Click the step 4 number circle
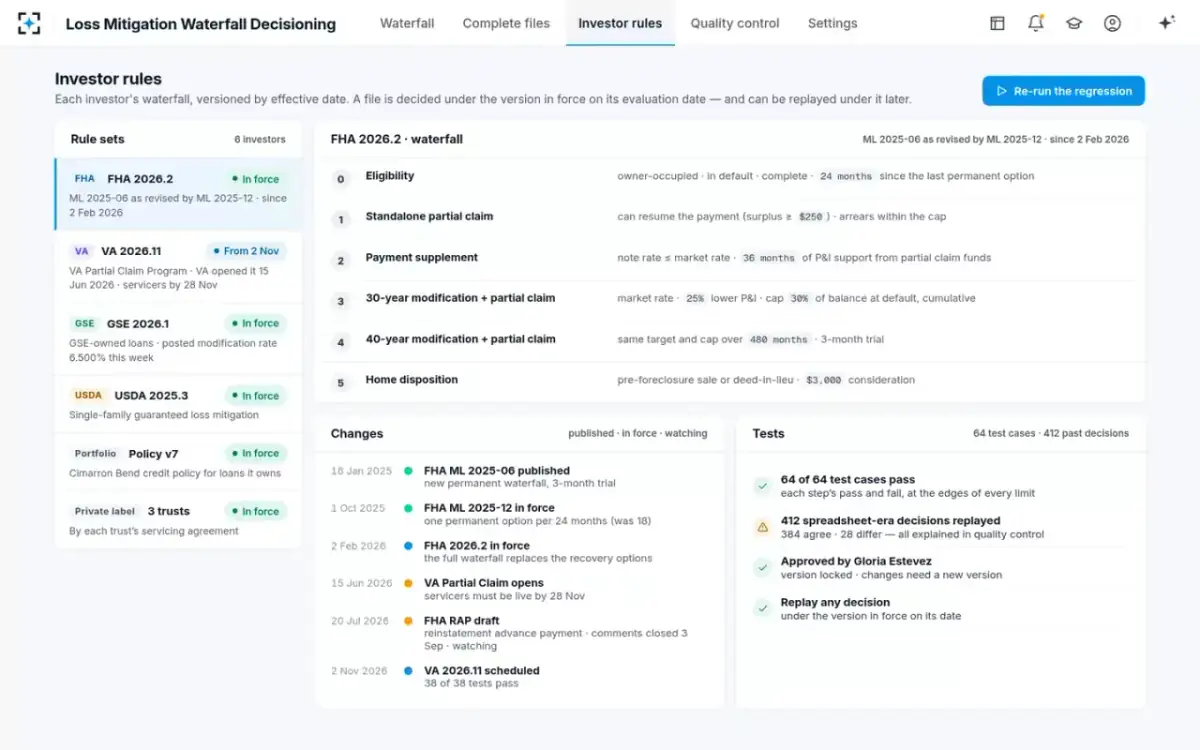1200x750 pixels. point(341,342)
